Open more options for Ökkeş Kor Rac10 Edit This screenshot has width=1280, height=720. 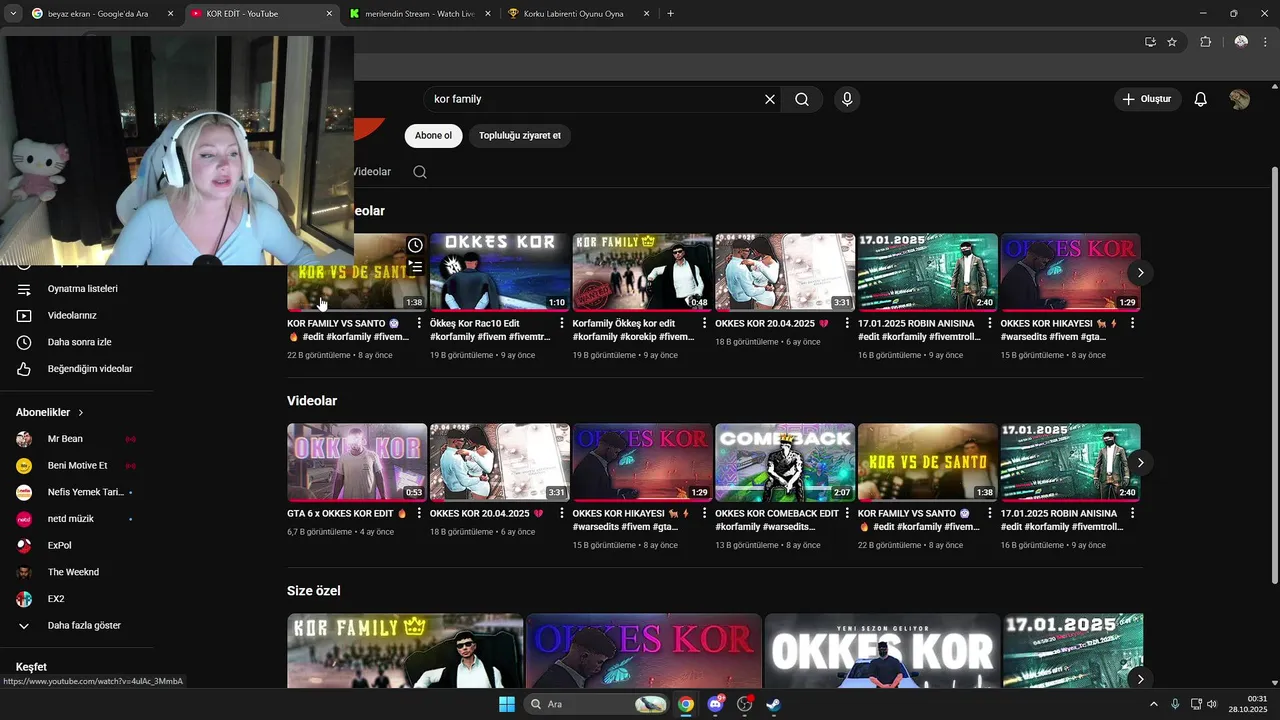click(562, 324)
